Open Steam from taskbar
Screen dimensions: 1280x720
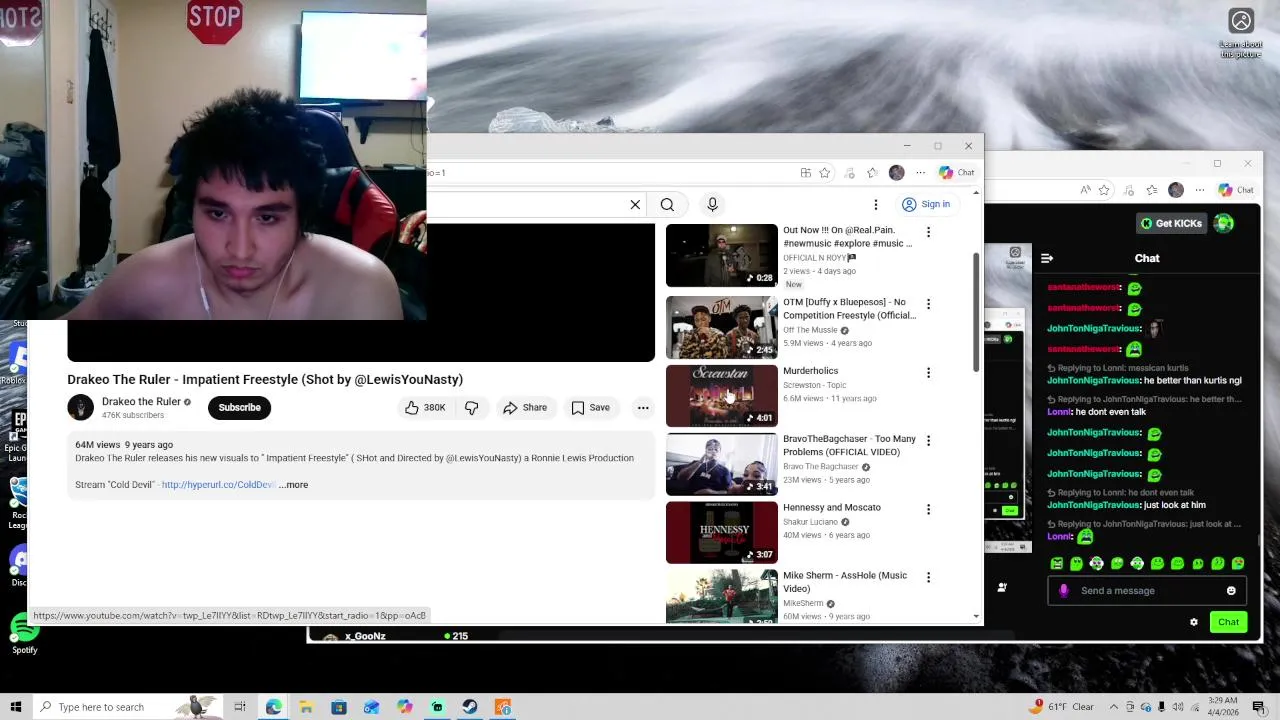point(469,707)
